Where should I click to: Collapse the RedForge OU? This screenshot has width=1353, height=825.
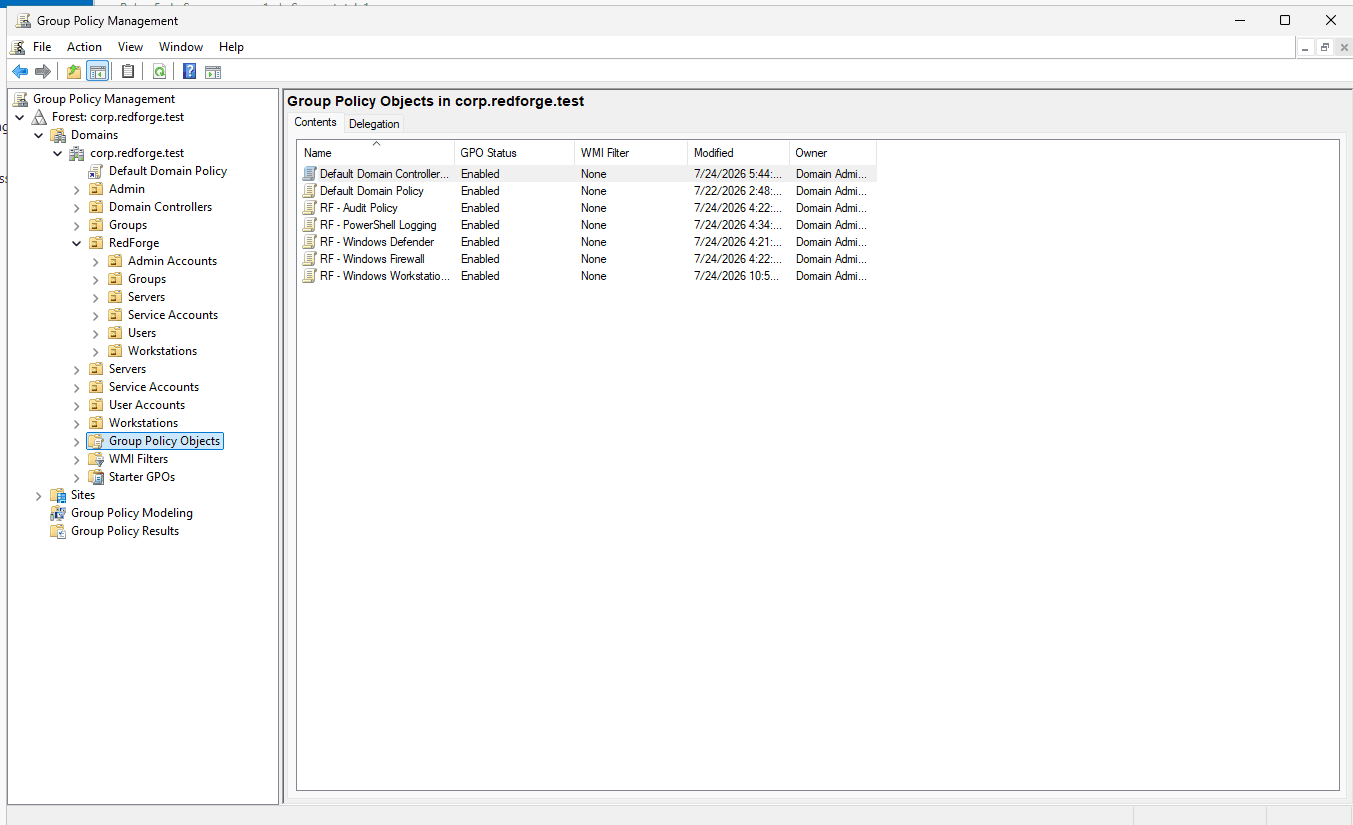coord(77,243)
